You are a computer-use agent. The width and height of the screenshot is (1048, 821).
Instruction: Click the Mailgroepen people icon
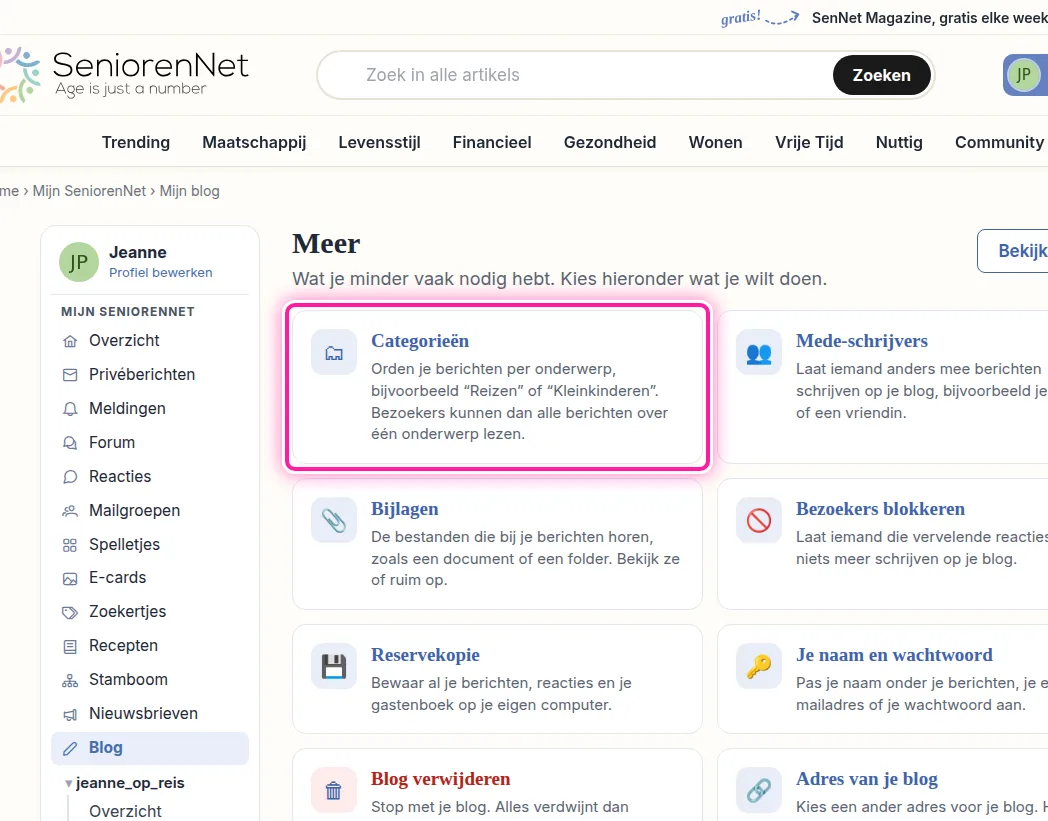pyautogui.click(x=70, y=511)
